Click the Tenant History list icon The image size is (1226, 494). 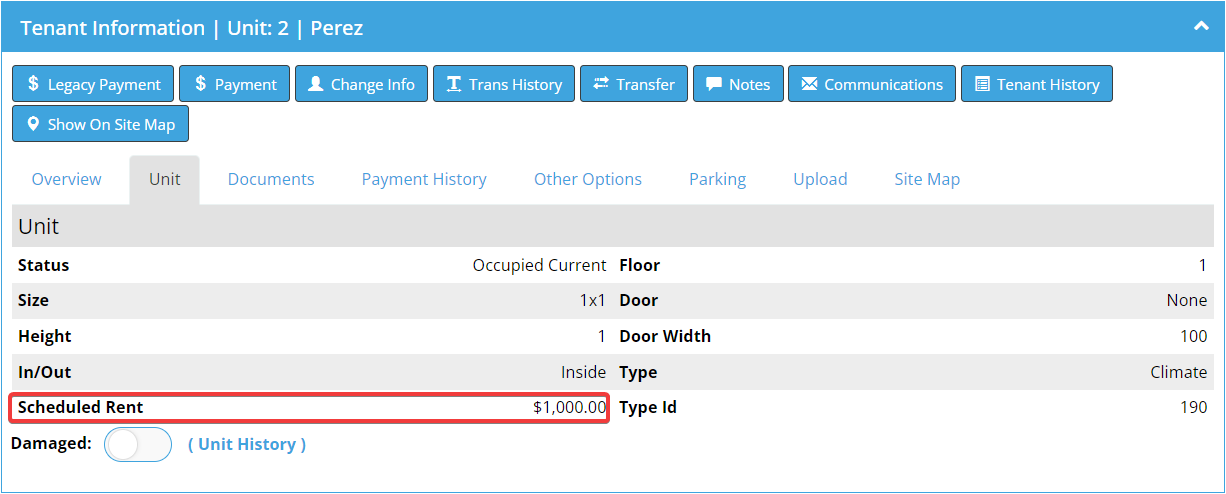point(982,84)
